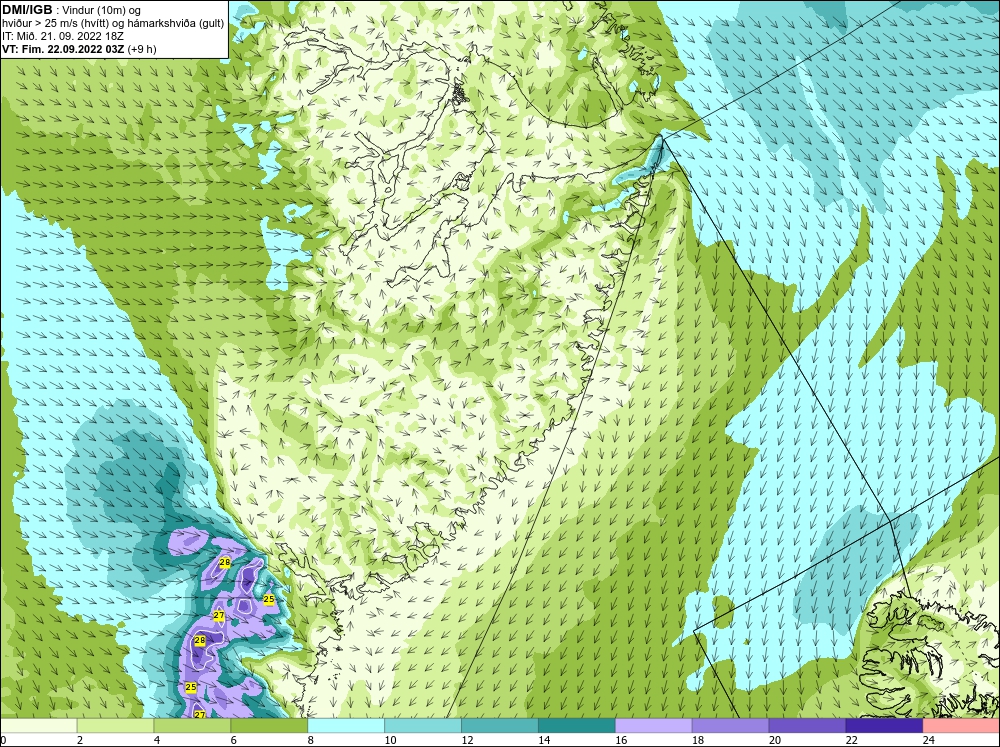Click the "(+9 h)" forecast offset text
This screenshot has height=747, width=1000.
point(142,49)
